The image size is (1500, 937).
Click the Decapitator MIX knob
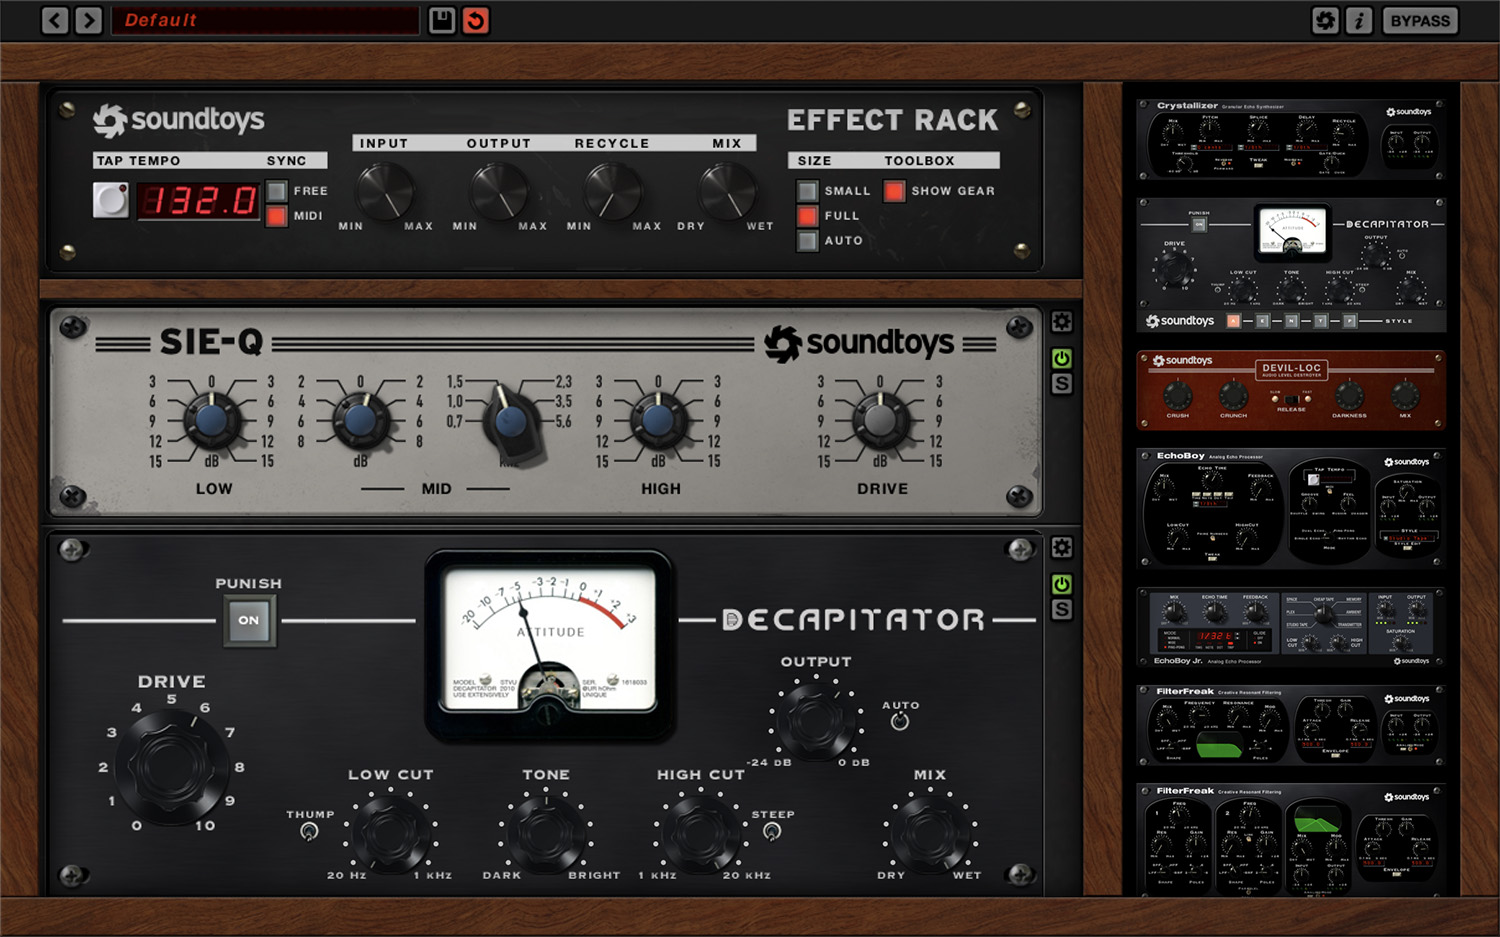tap(930, 832)
